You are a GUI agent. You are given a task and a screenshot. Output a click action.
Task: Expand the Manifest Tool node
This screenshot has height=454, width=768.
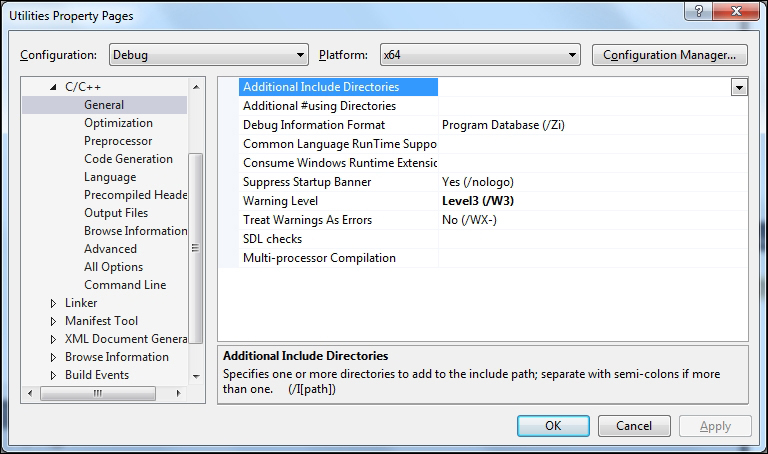[x=53, y=321]
